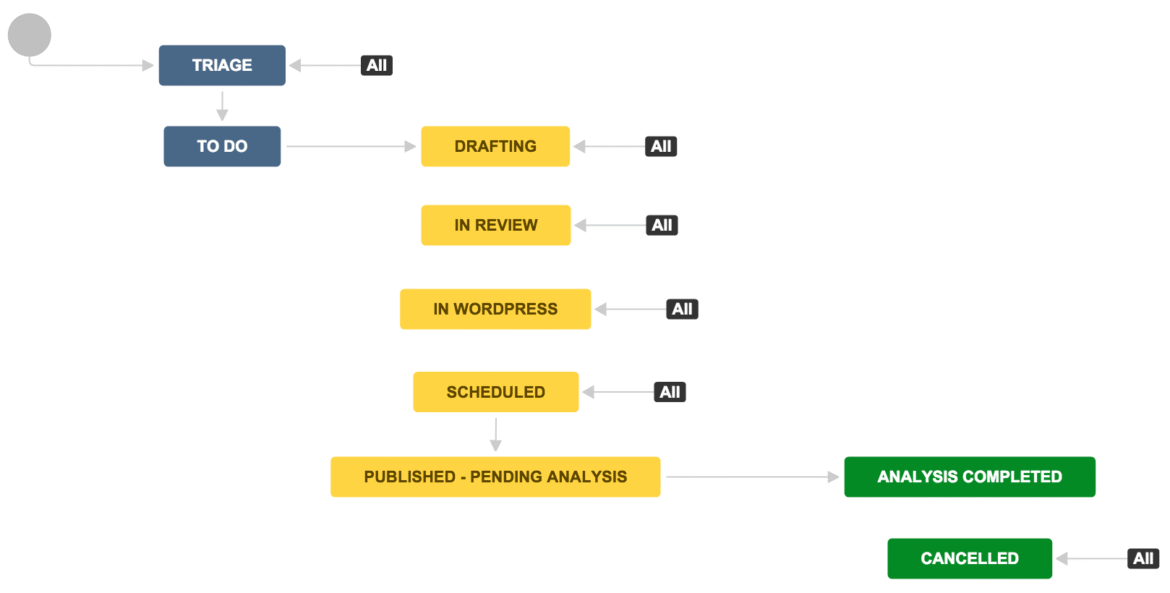Select PUBLISHED - PENDING ANALYSIS status

coord(495,477)
